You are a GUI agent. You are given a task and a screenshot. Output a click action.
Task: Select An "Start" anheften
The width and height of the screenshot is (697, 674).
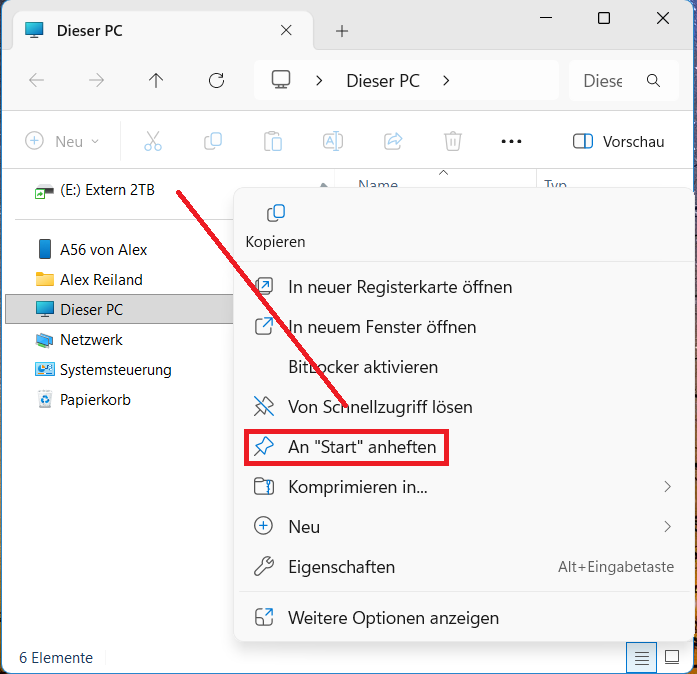(464, 447)
